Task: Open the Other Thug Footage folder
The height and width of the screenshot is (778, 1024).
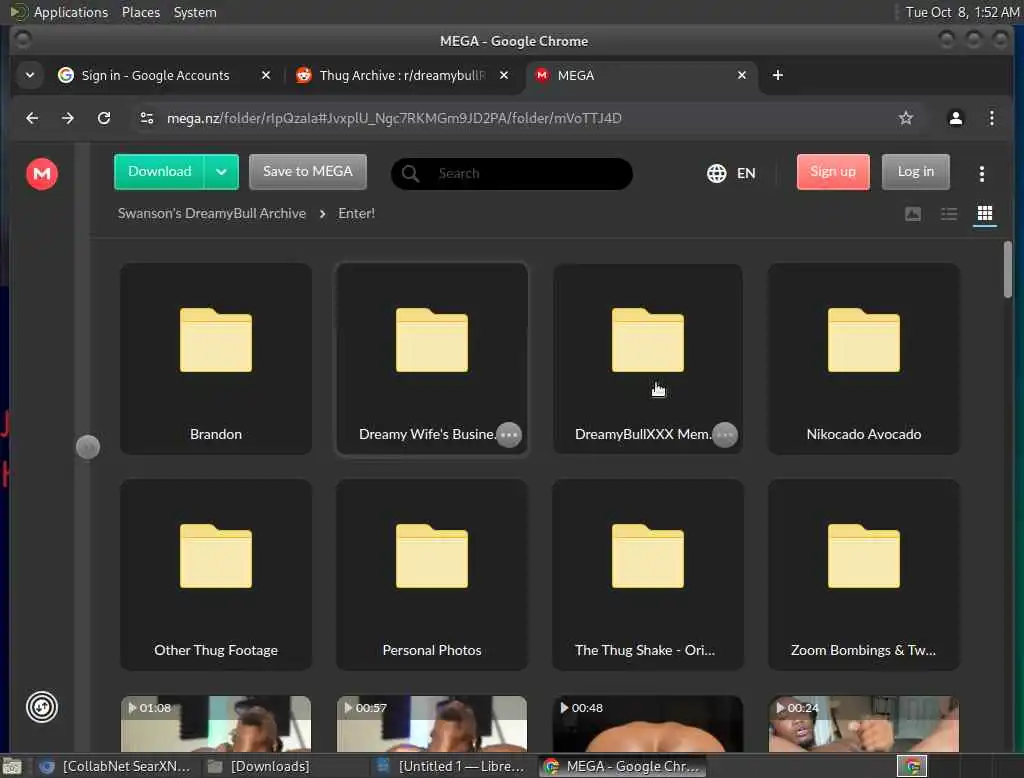Action: [x=216, y=575]
